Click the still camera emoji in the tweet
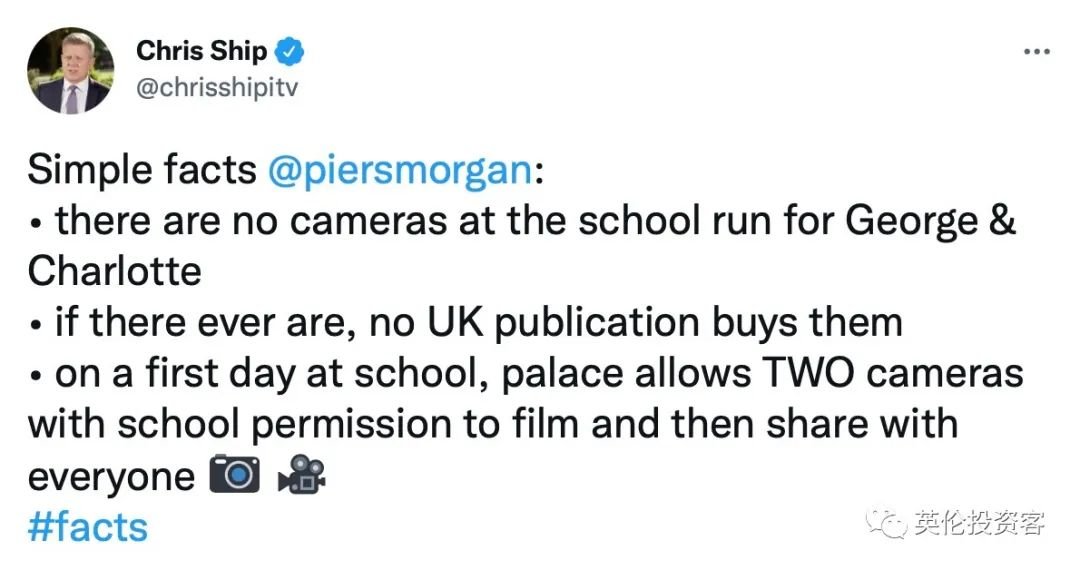This screenshot has width=1080, height=570. pyautogui.click(x=234, y=476)
